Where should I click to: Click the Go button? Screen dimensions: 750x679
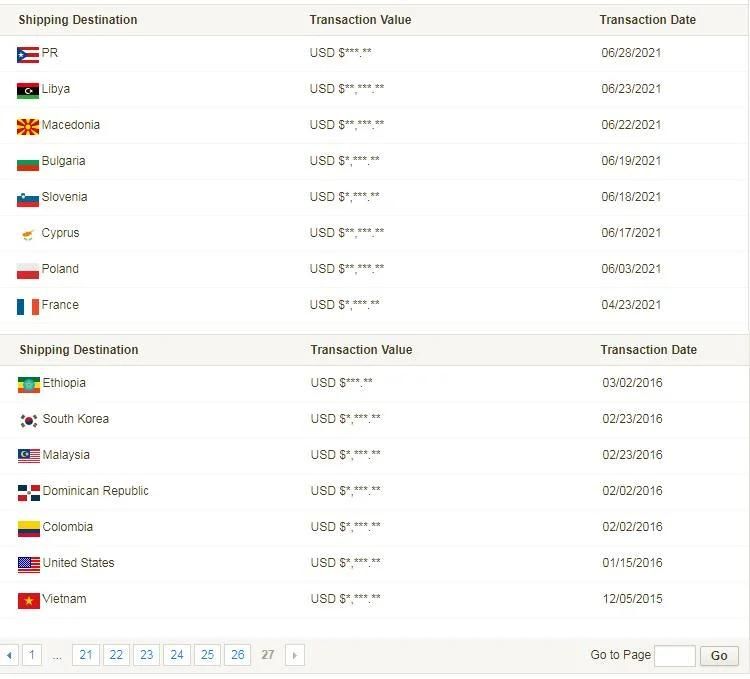click(x=719, y=656)
